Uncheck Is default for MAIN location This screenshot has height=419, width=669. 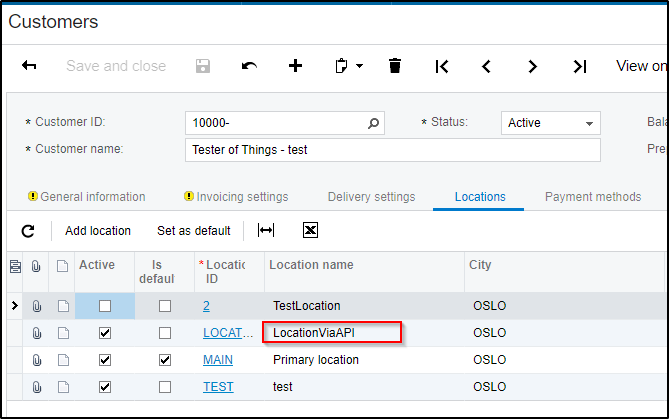[x=165, y=360]
